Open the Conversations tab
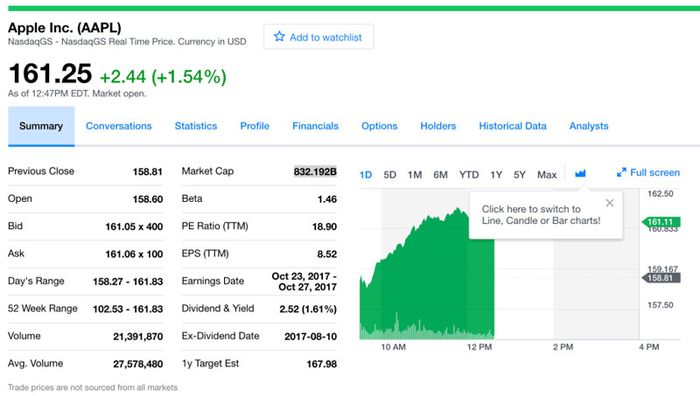Image resolution: width=700 pixels, height=396 pixels. (119, 126)
